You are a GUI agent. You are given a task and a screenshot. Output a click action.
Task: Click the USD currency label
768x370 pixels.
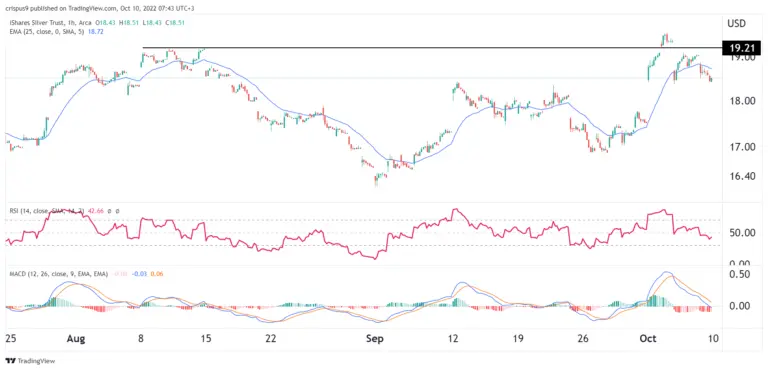(737, 23)
